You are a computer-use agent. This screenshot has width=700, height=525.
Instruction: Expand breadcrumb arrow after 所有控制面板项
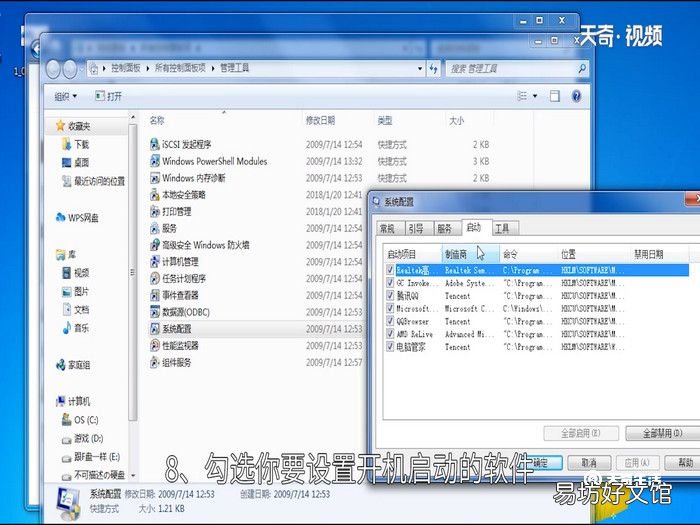point(212,68)
